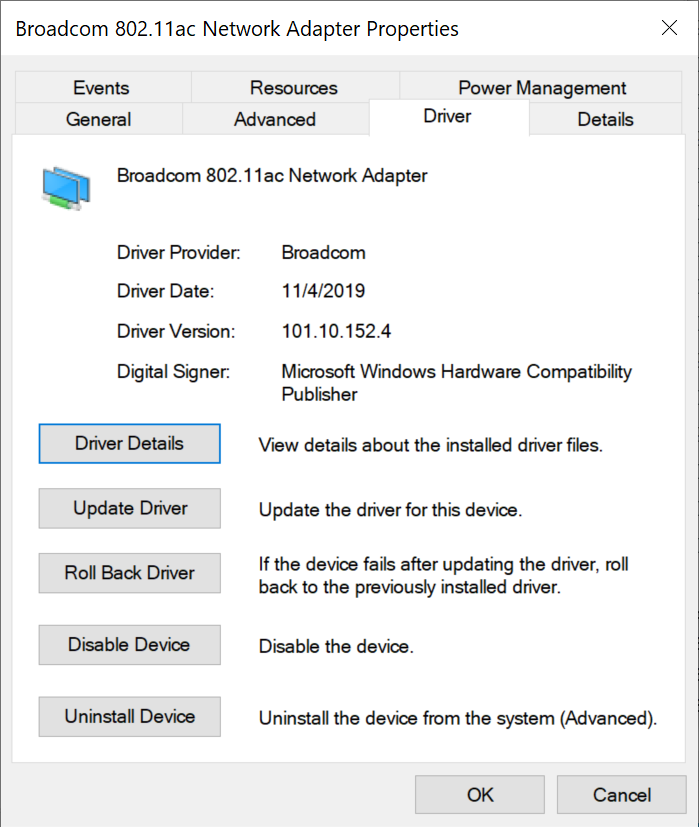
Task: Select the Power Management tab
Action: (x=542, y=88)
